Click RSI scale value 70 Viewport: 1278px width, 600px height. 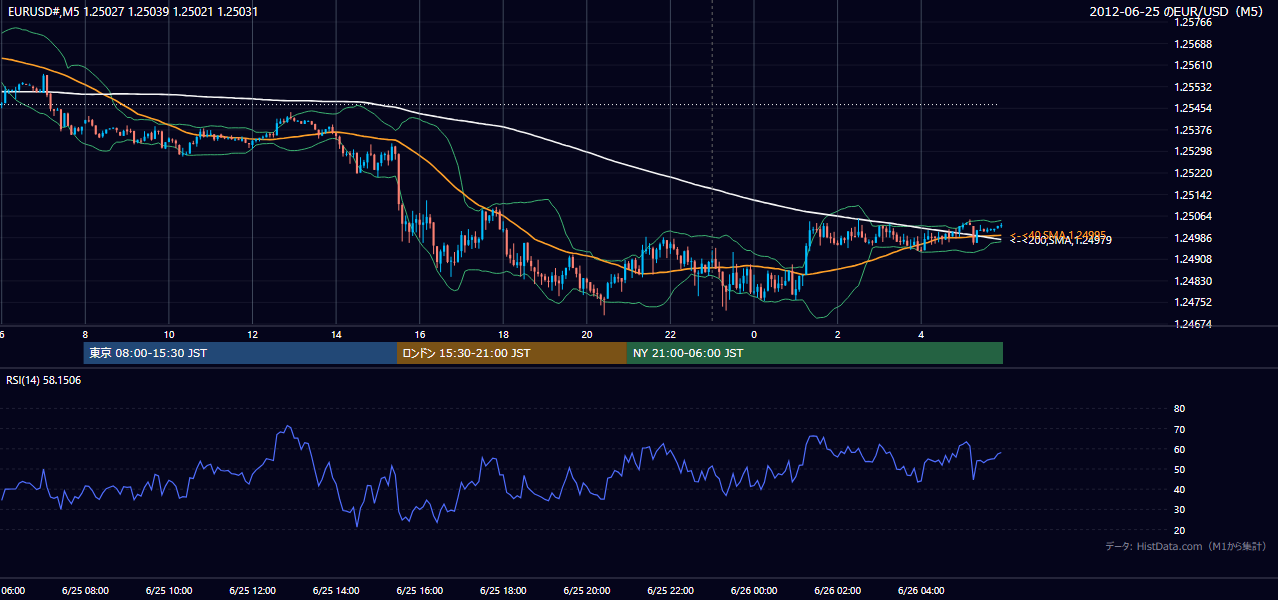click(x=1179, y=429)
